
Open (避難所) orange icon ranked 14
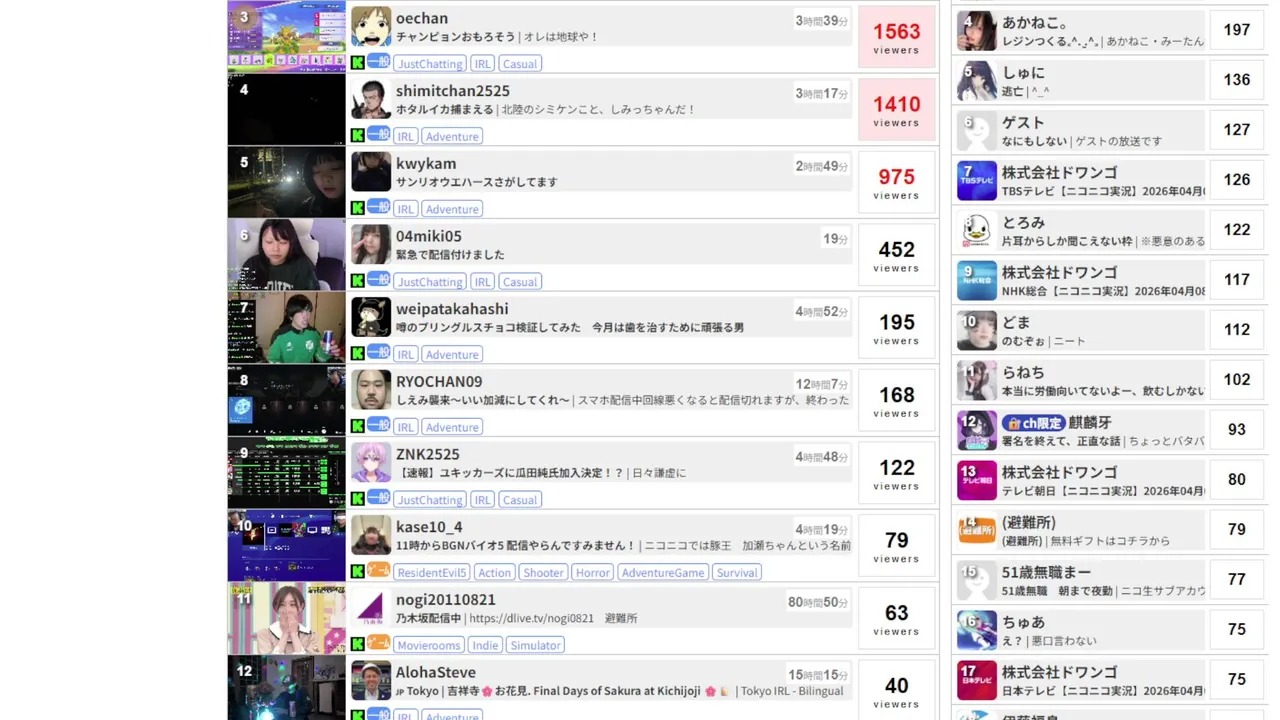pos(977,530)
